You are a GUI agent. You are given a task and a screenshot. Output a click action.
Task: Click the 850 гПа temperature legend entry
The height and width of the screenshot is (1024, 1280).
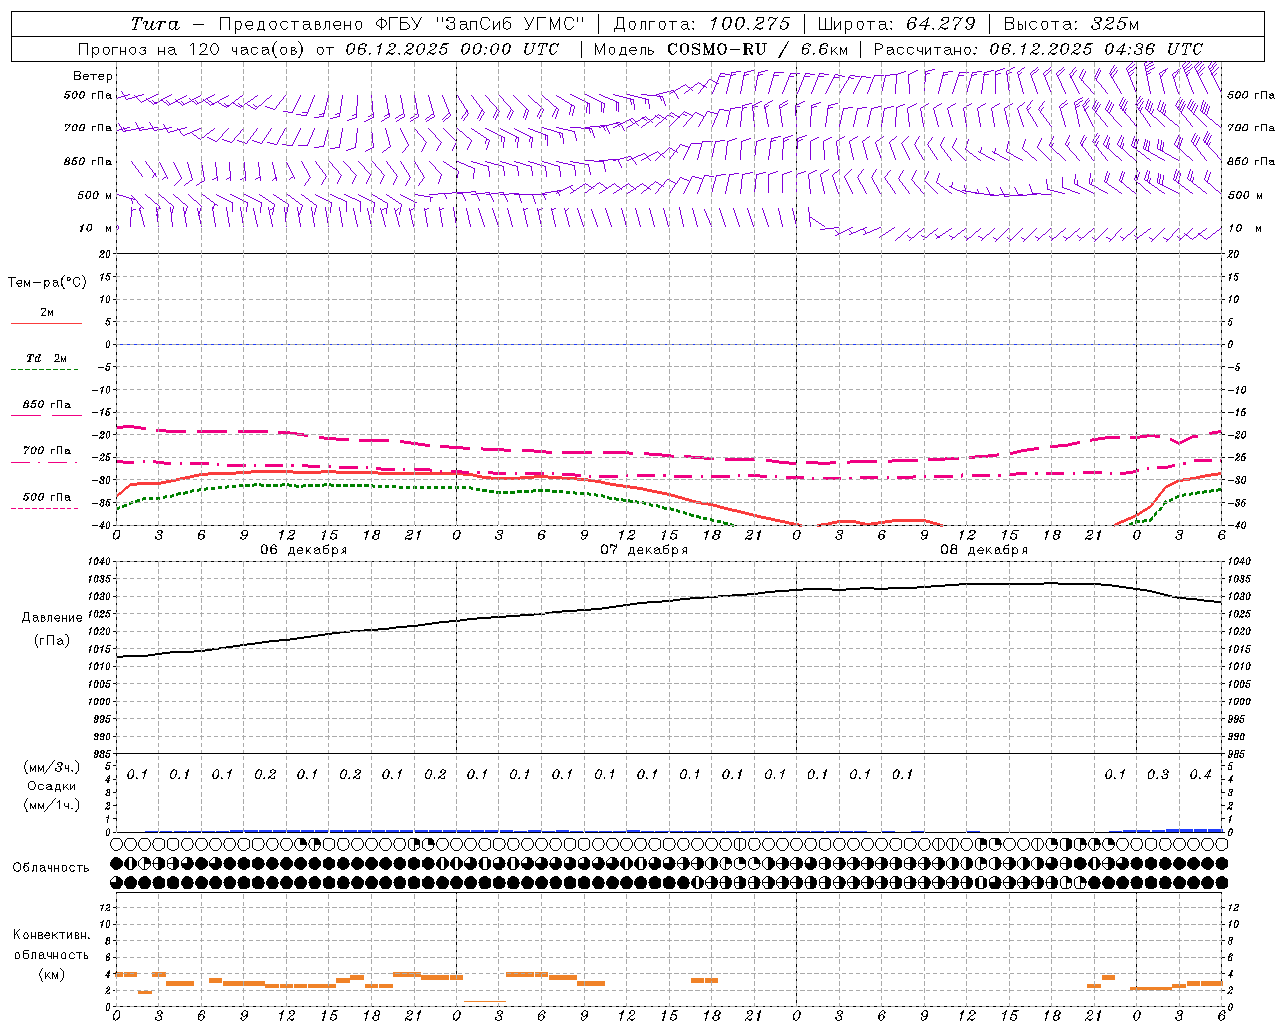[47, 405]
